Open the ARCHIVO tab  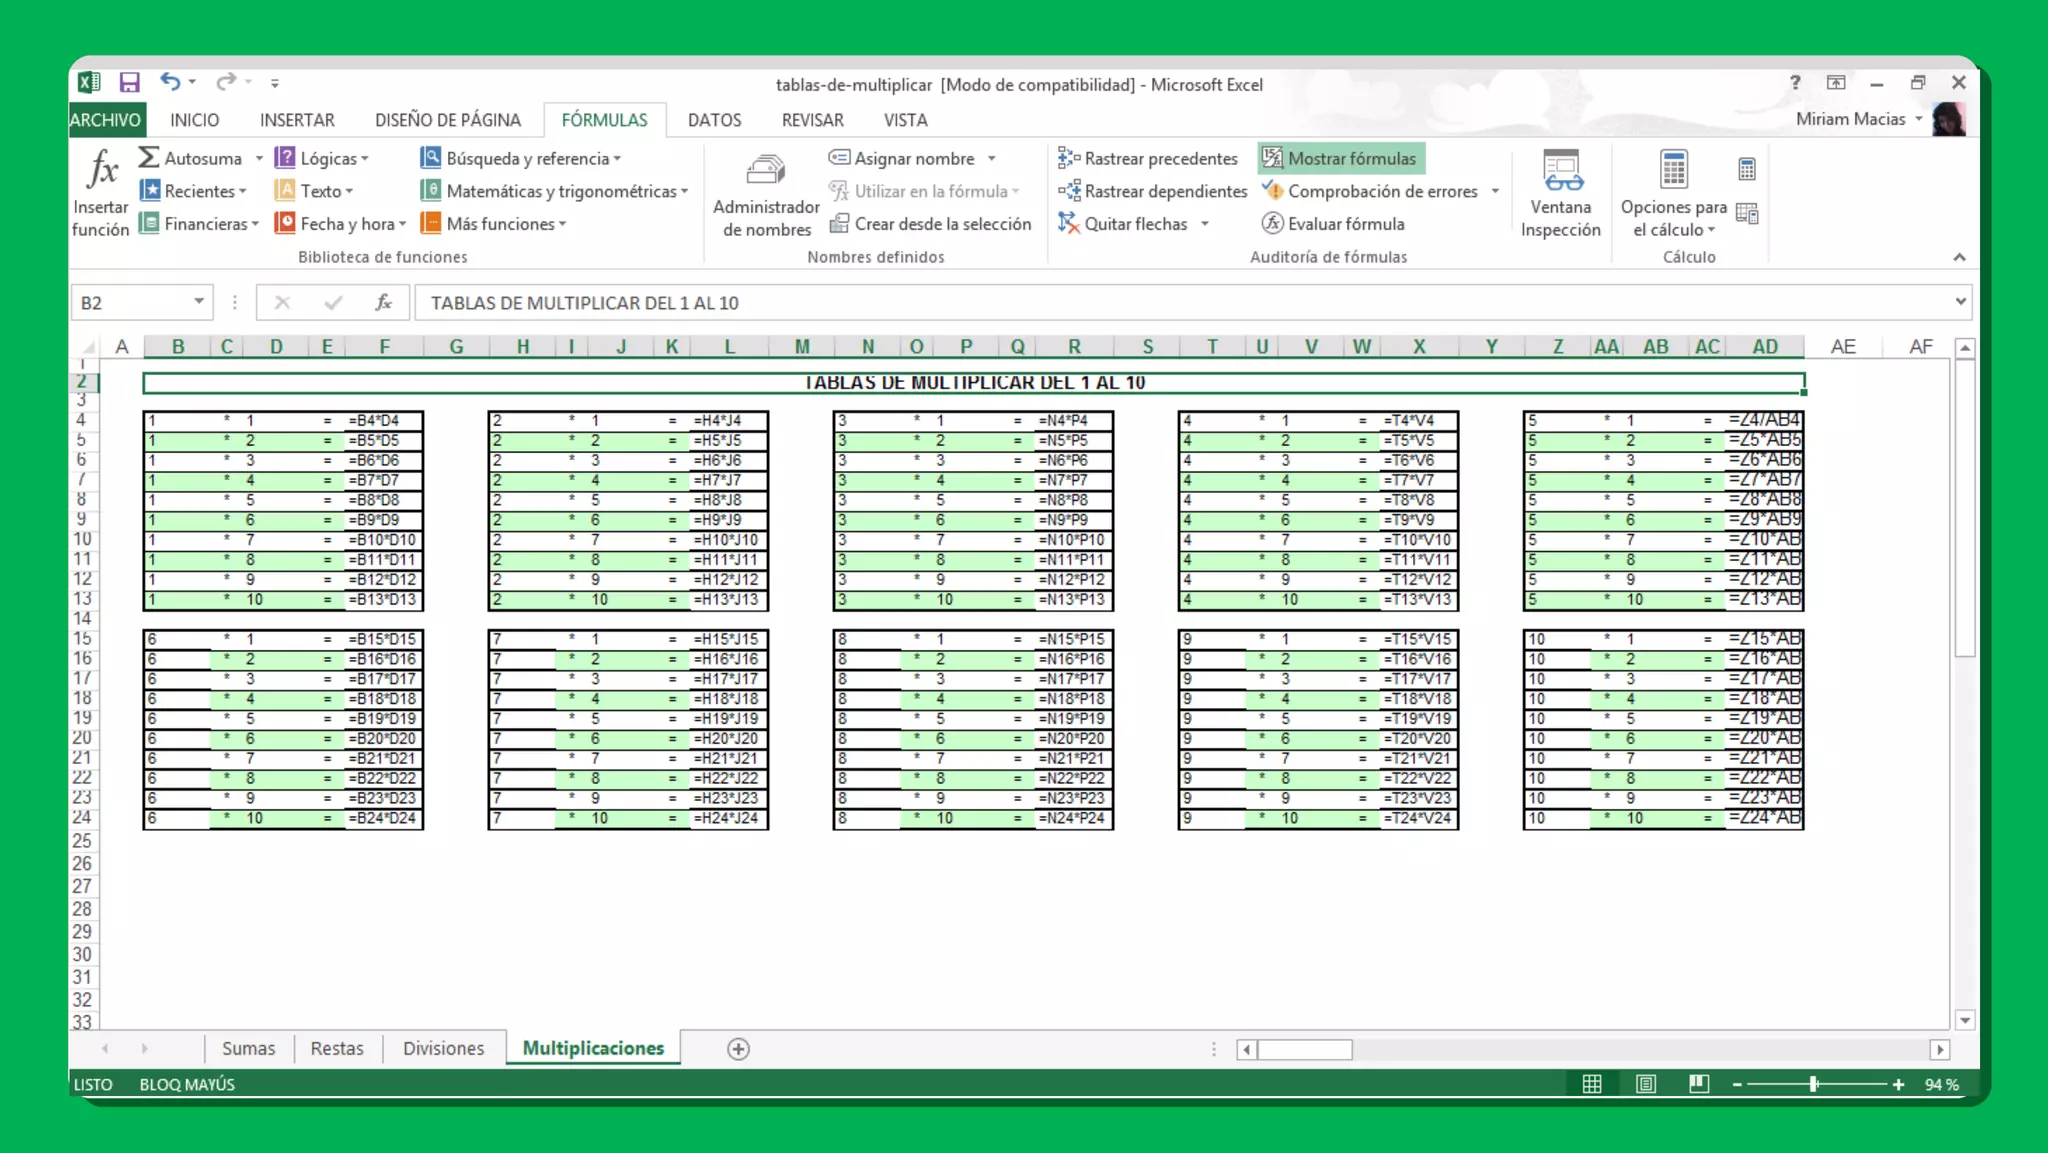pyautogui.click(x=106, y=120)
